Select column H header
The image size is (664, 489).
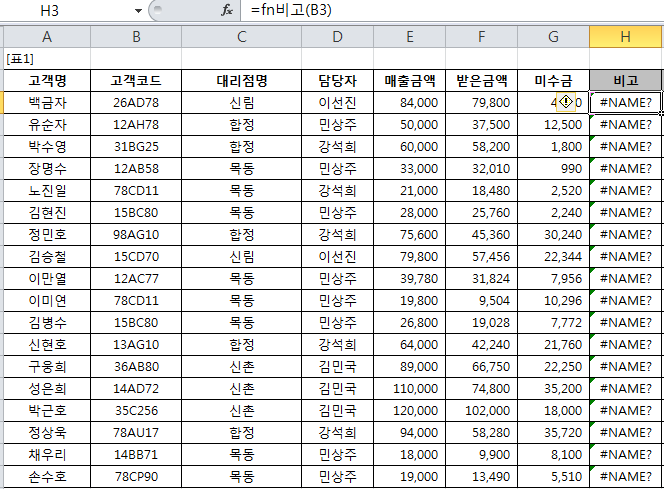pos(625,37)
